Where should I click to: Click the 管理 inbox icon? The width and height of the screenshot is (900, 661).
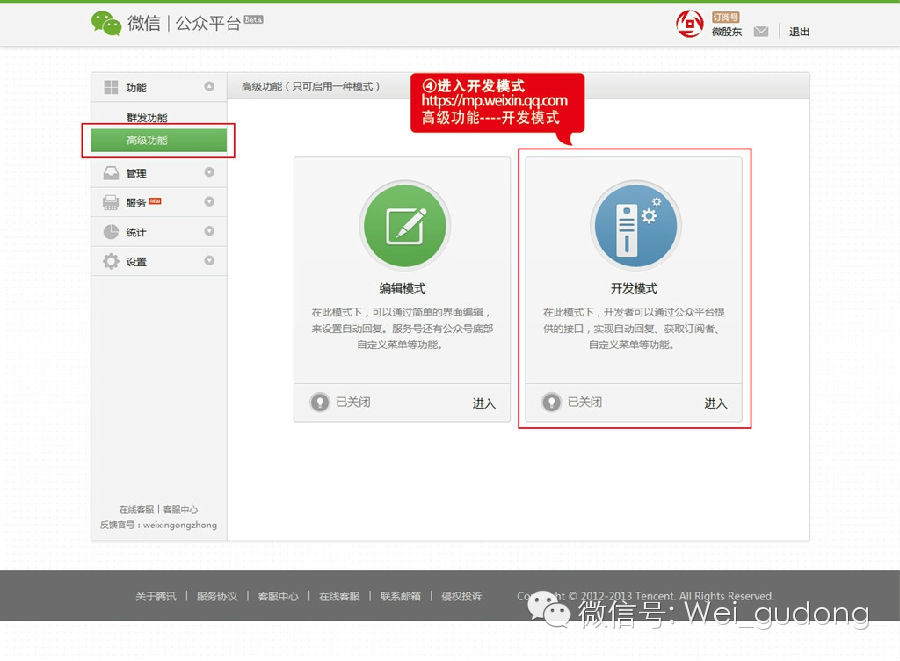pyautogui.click(x=111, y=173)
